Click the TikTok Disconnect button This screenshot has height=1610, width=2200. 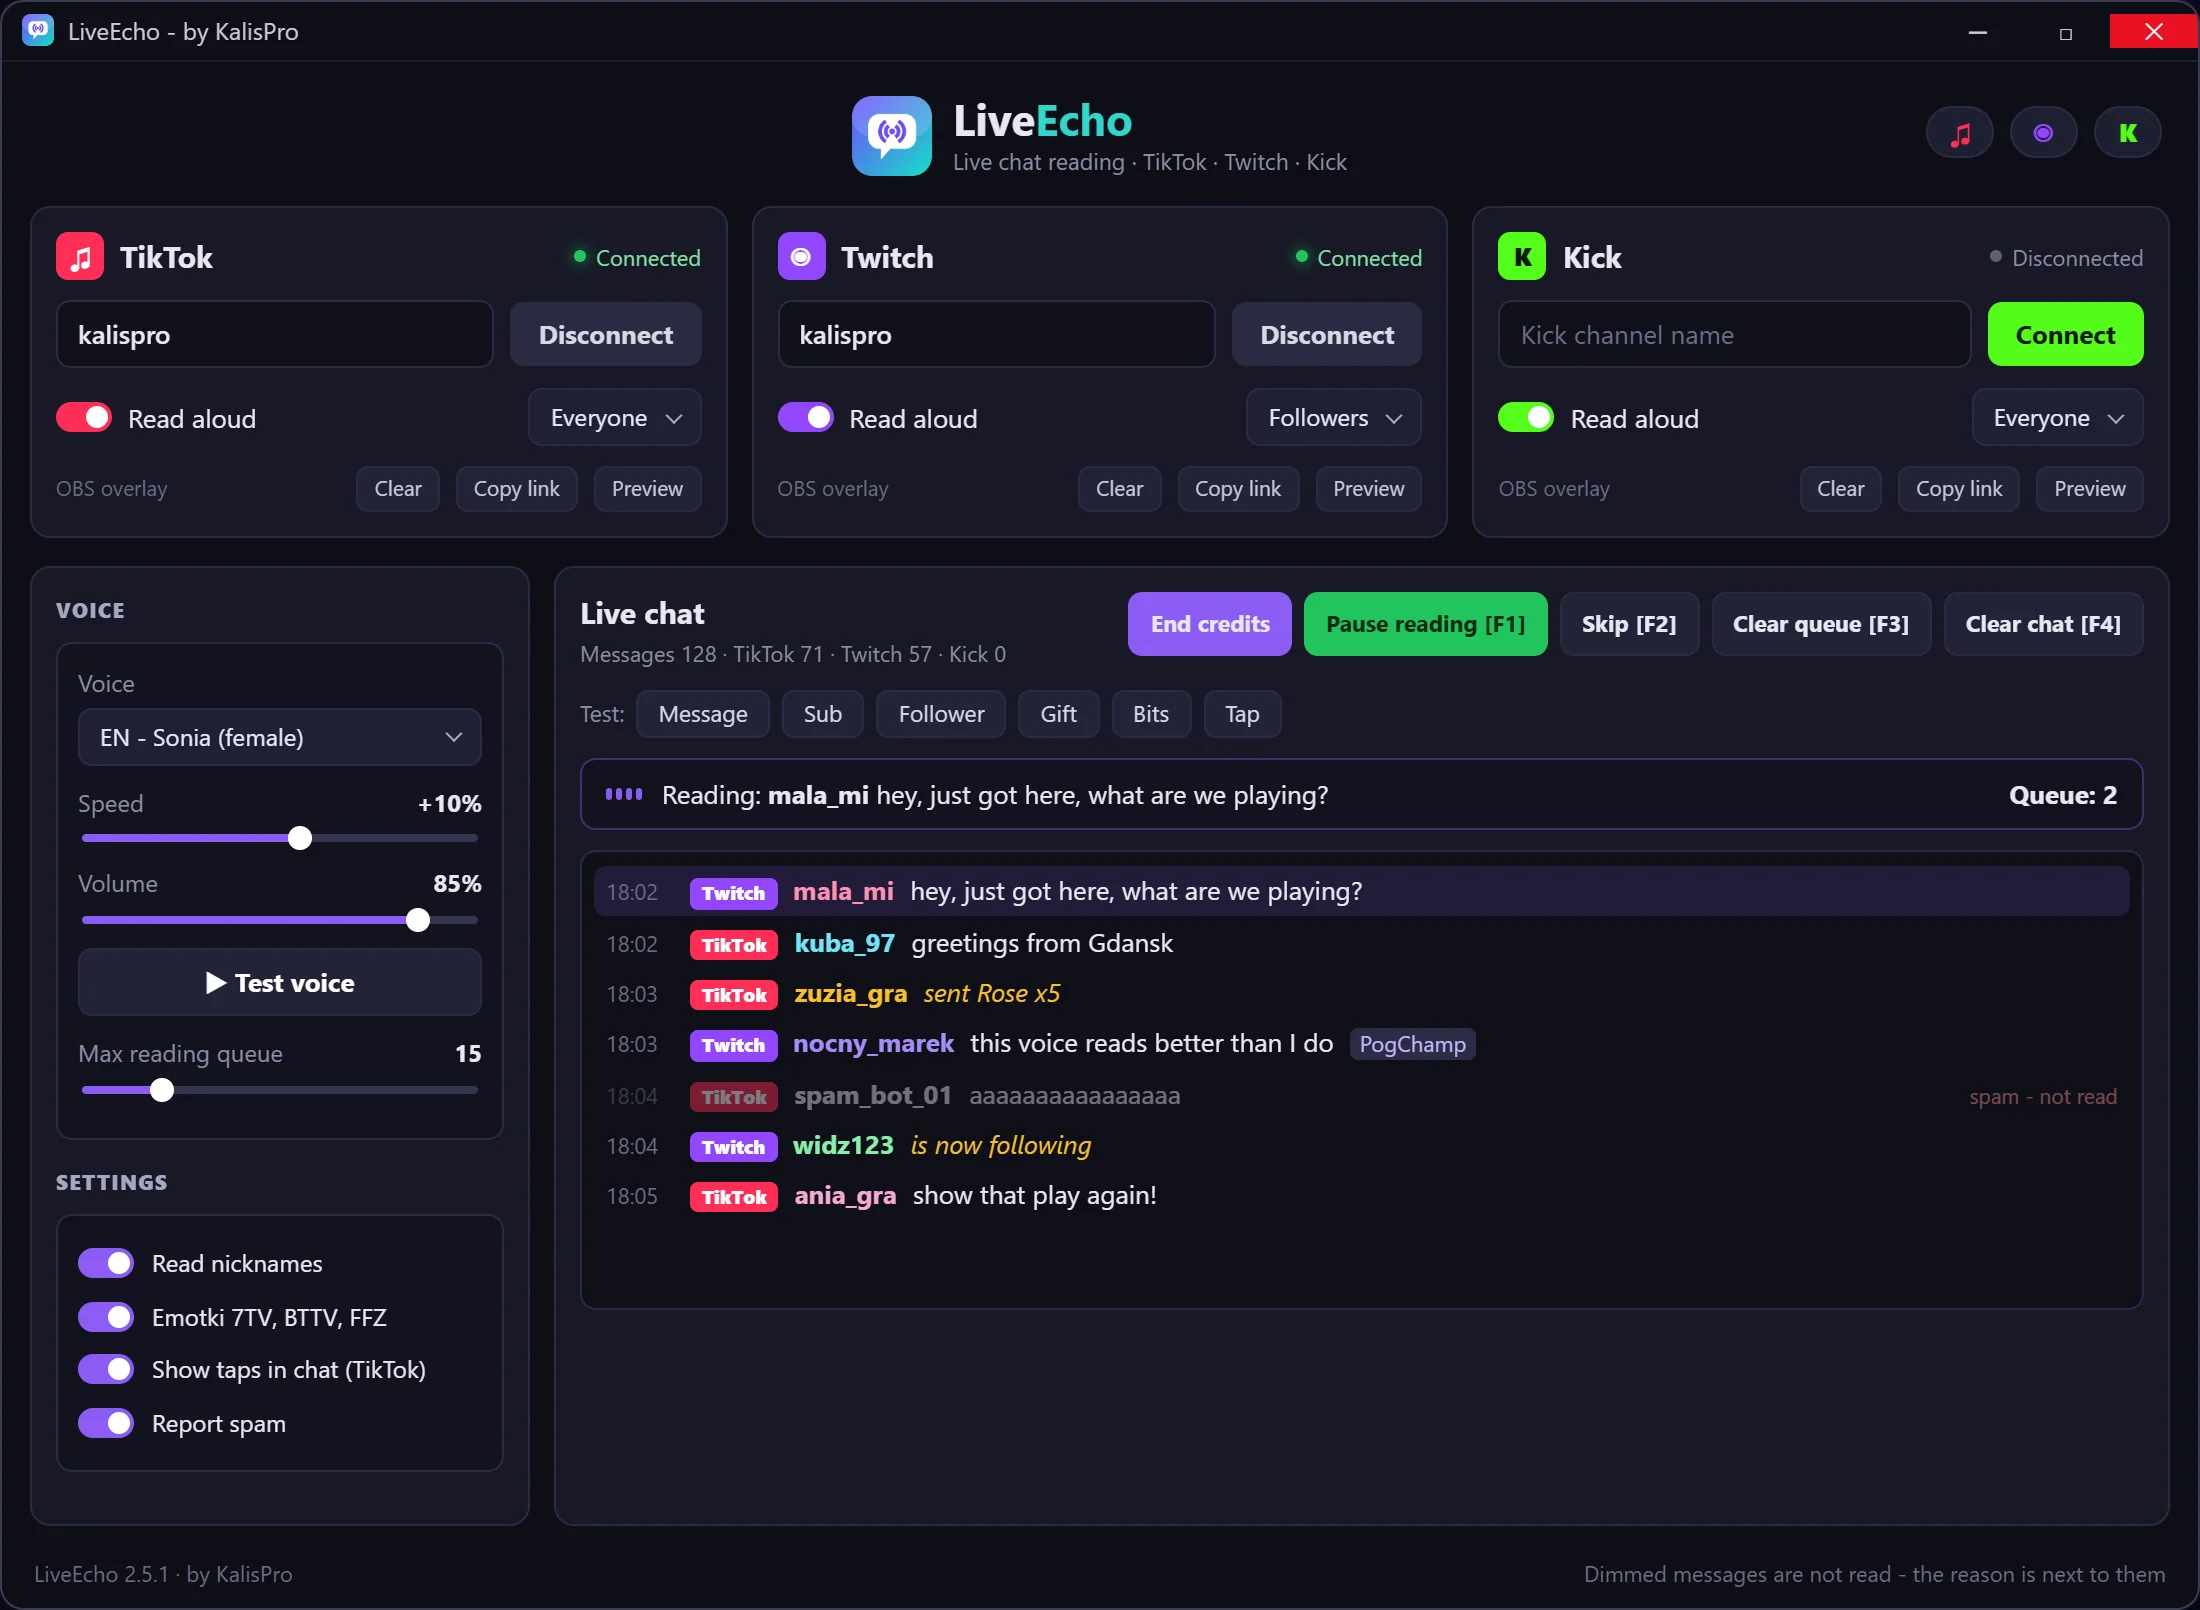[606, 335]
